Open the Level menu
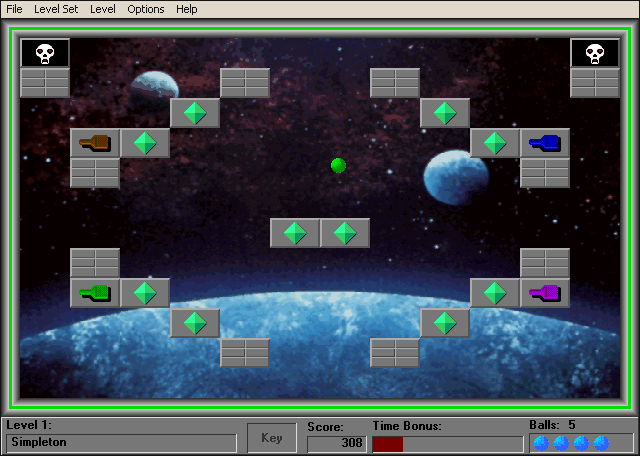This screenshot has width=640, height=456. point(103,9)
